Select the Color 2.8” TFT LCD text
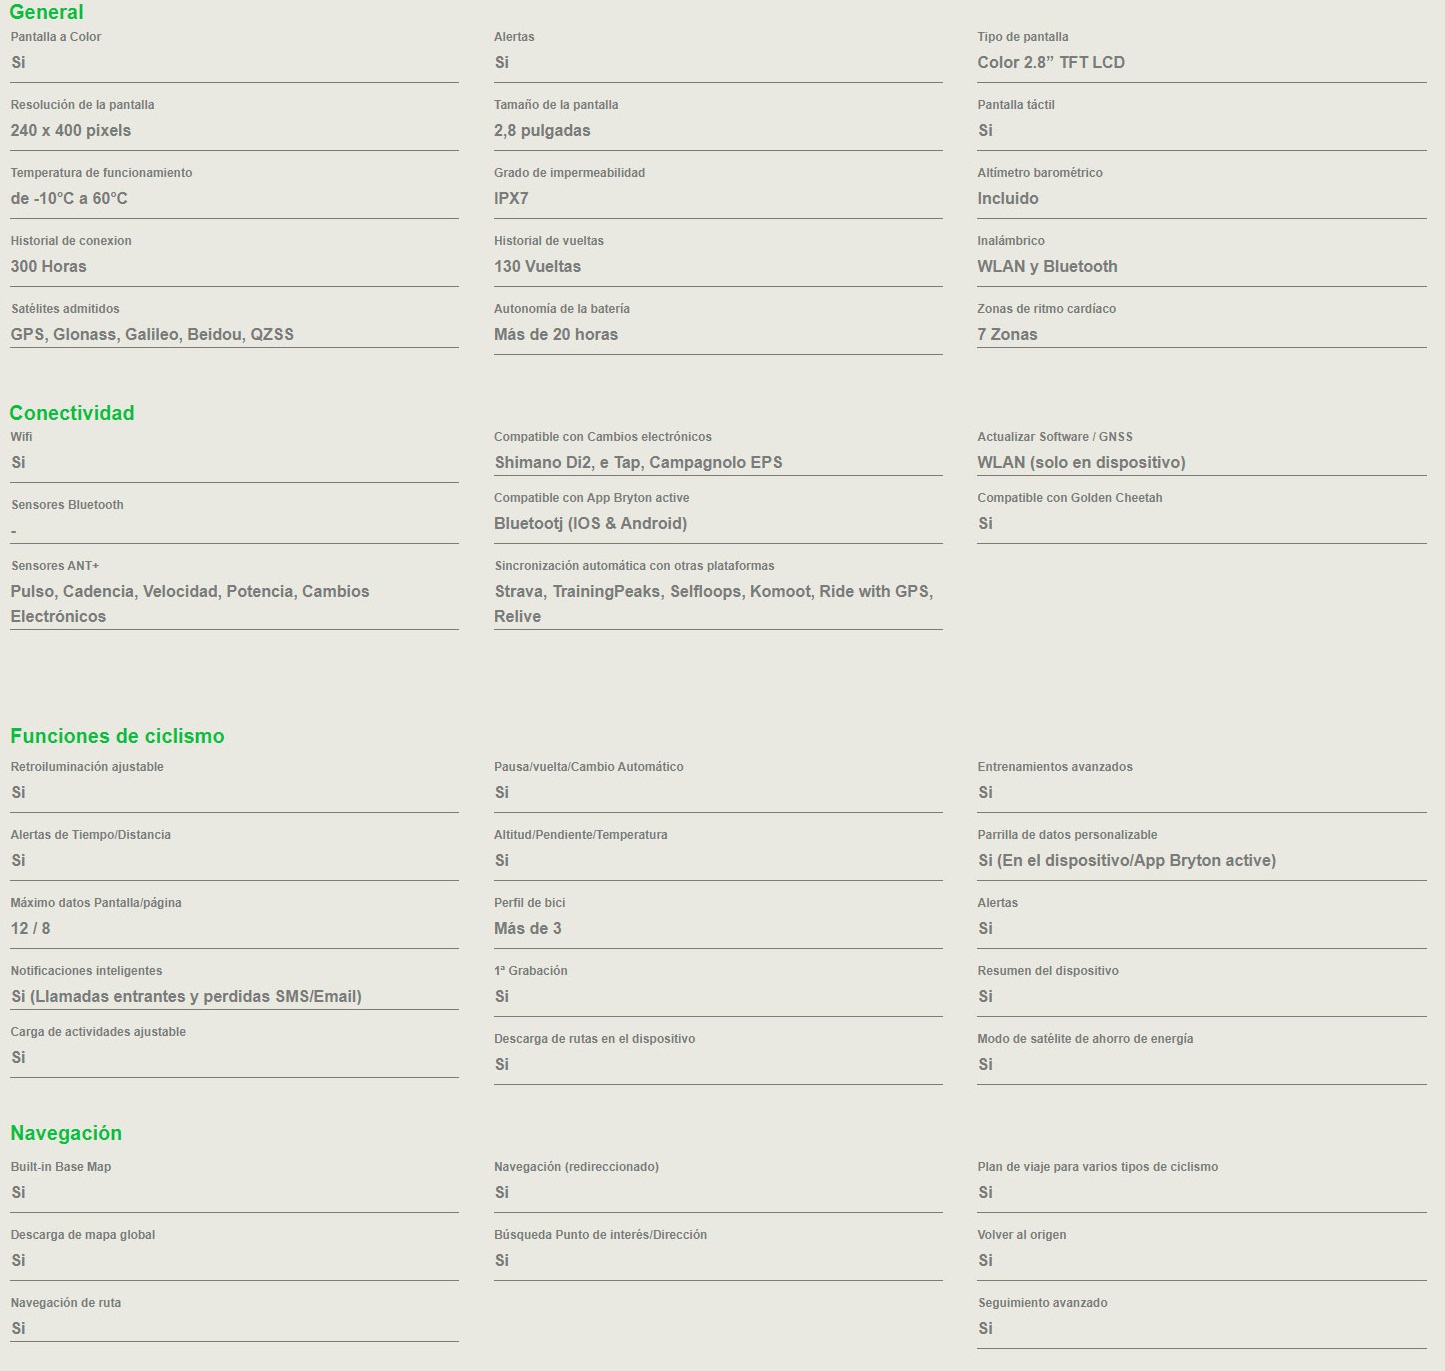The image size is (1445, 1371). pyautogui.click(x=1050, y=62)
